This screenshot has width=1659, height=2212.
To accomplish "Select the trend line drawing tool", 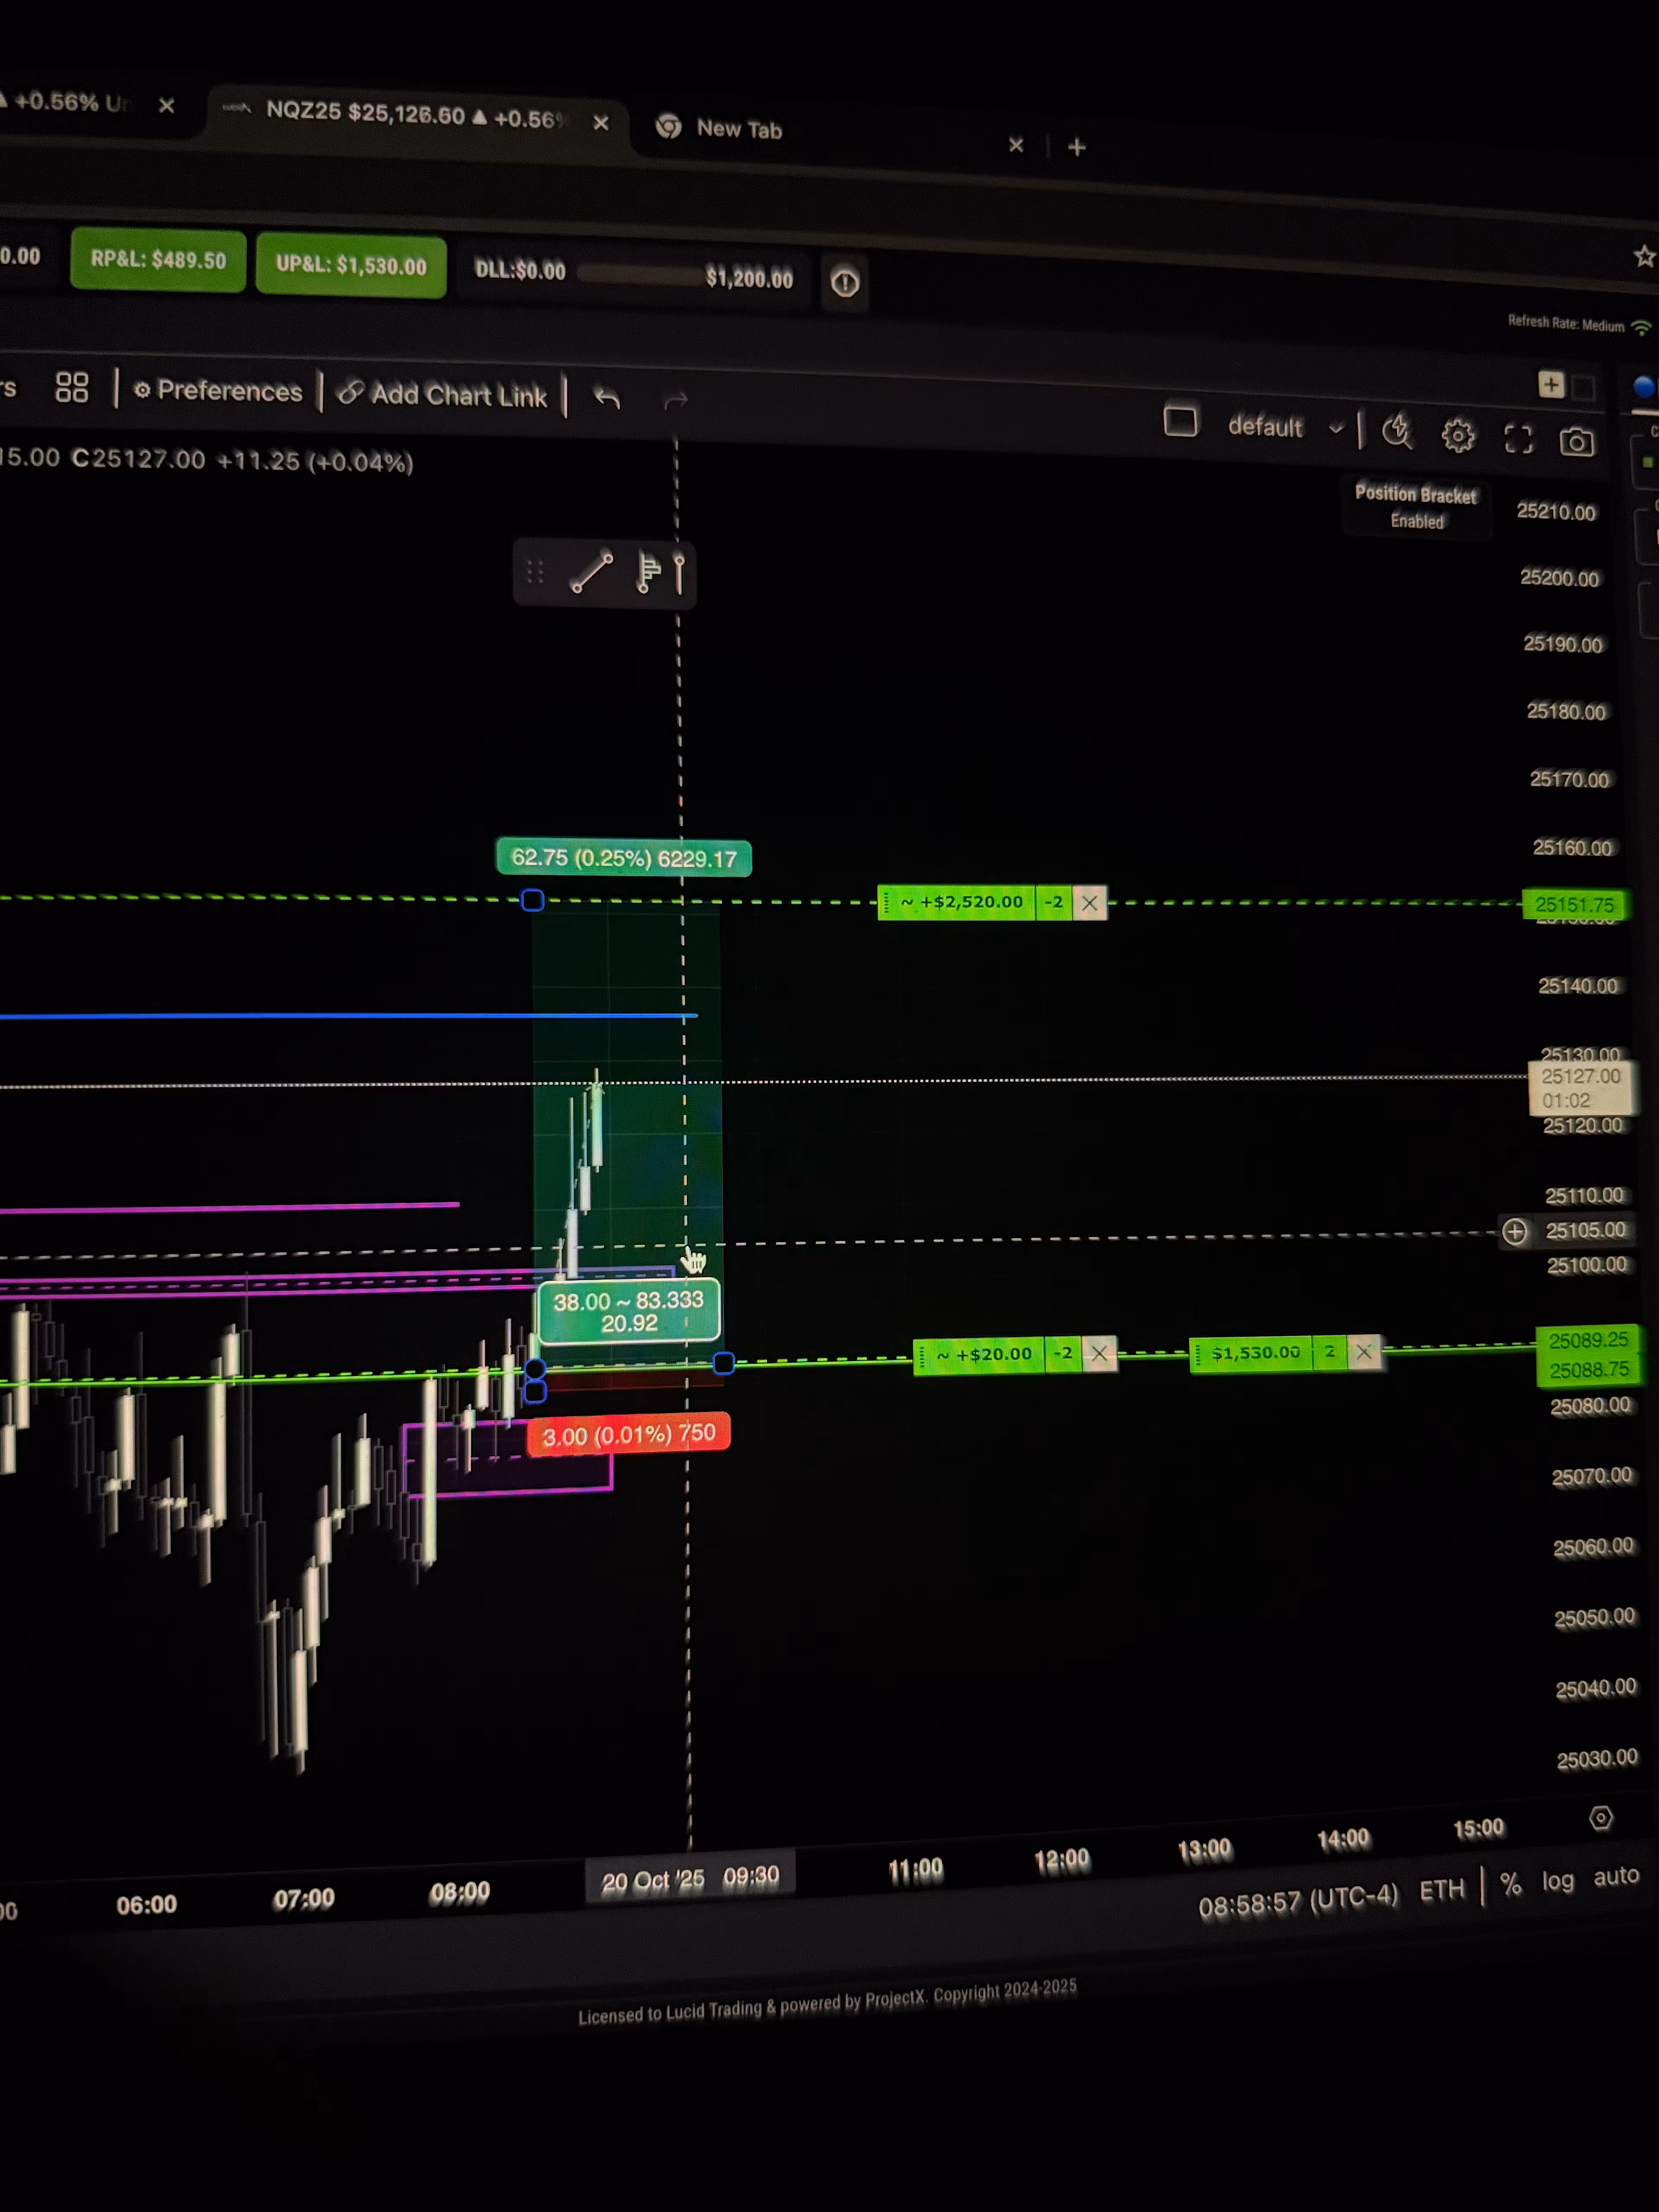I will point(591,572).
